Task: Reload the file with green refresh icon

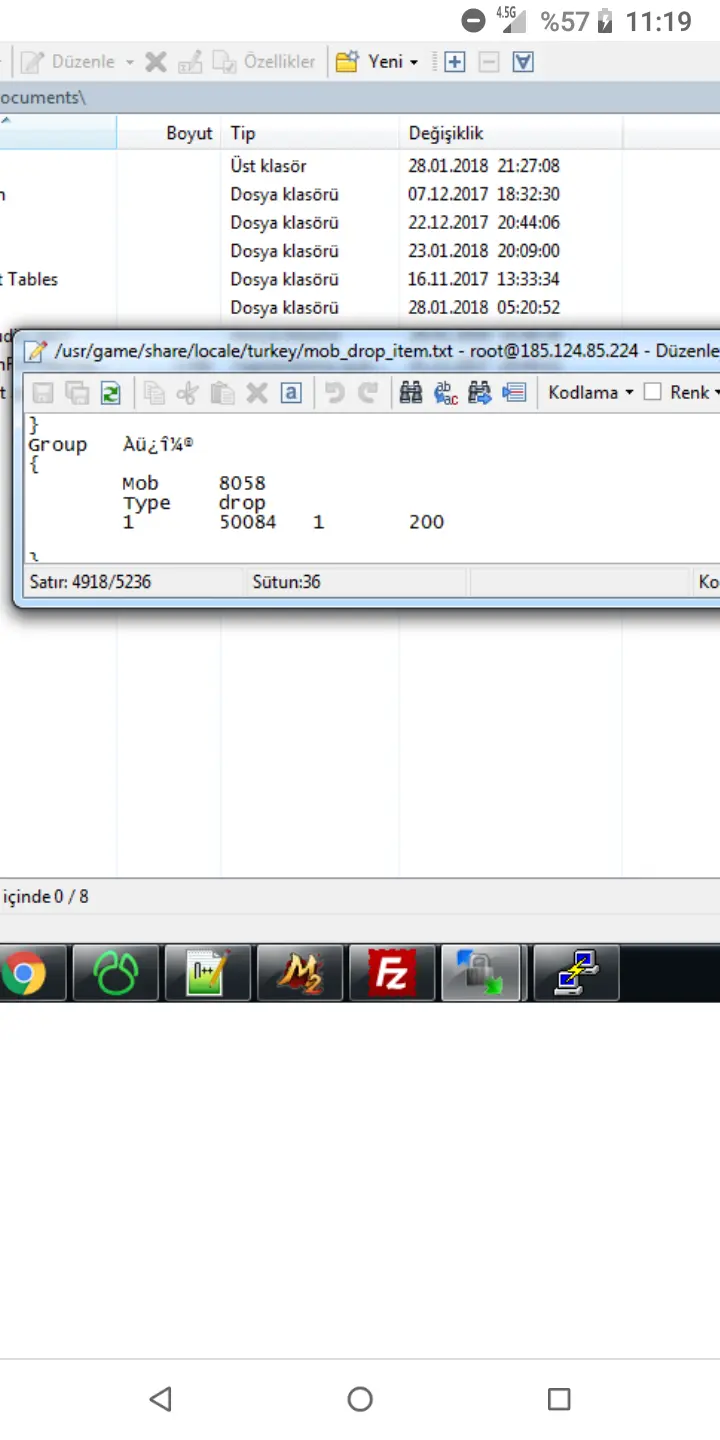Action: (x=110, y=393)
